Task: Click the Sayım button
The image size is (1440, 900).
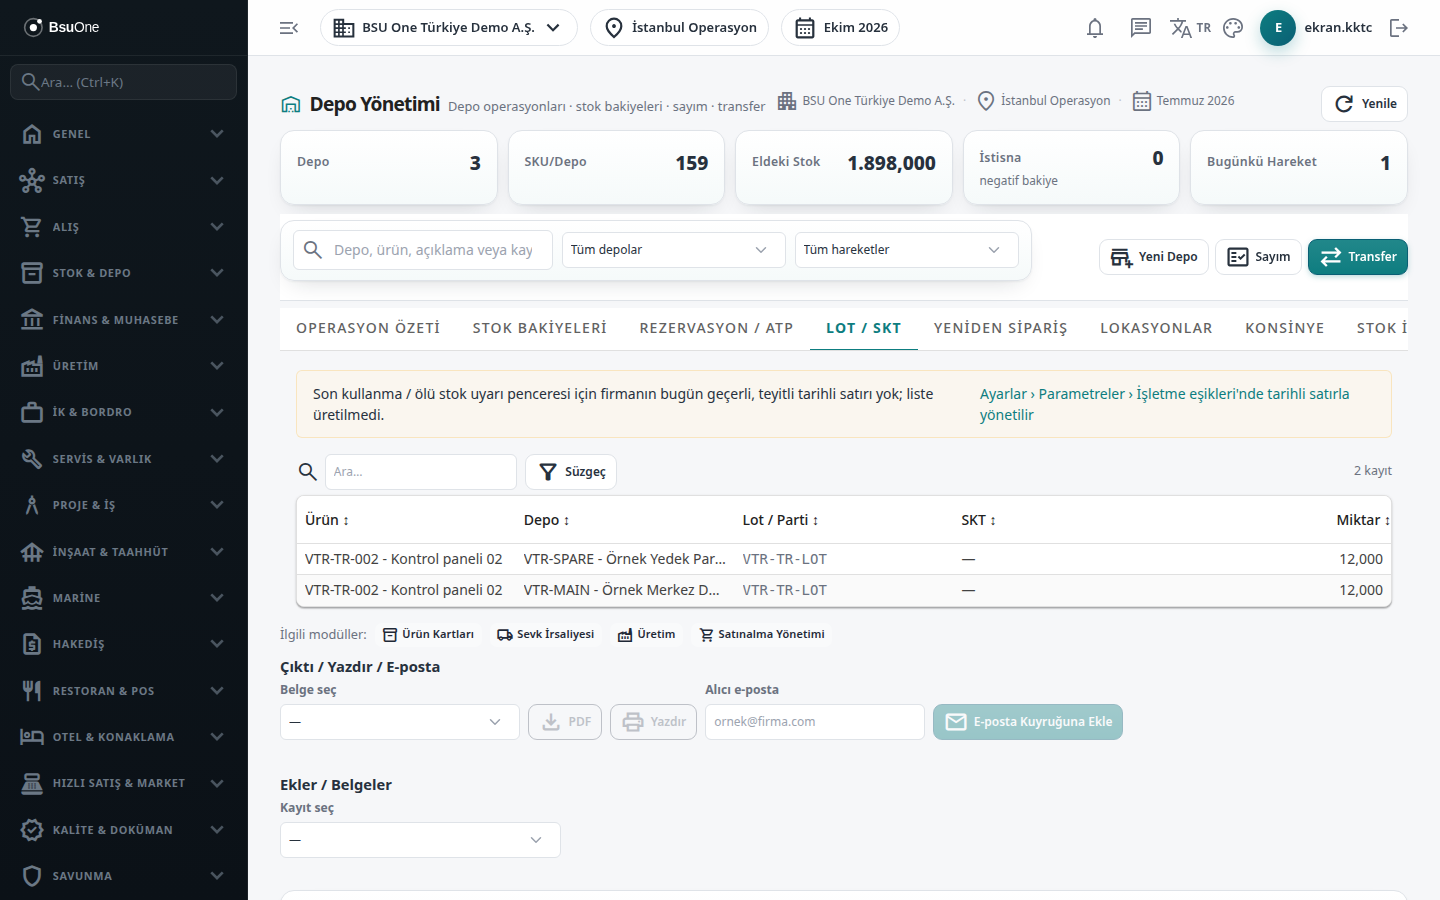Action: pyautogui.click(x=1258, y=257)
